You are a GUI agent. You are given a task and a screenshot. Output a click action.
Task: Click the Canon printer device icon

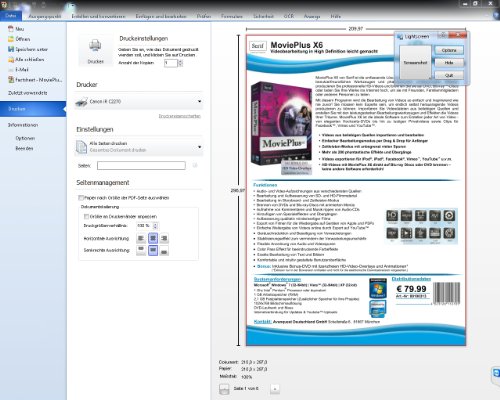pos(81,102)
